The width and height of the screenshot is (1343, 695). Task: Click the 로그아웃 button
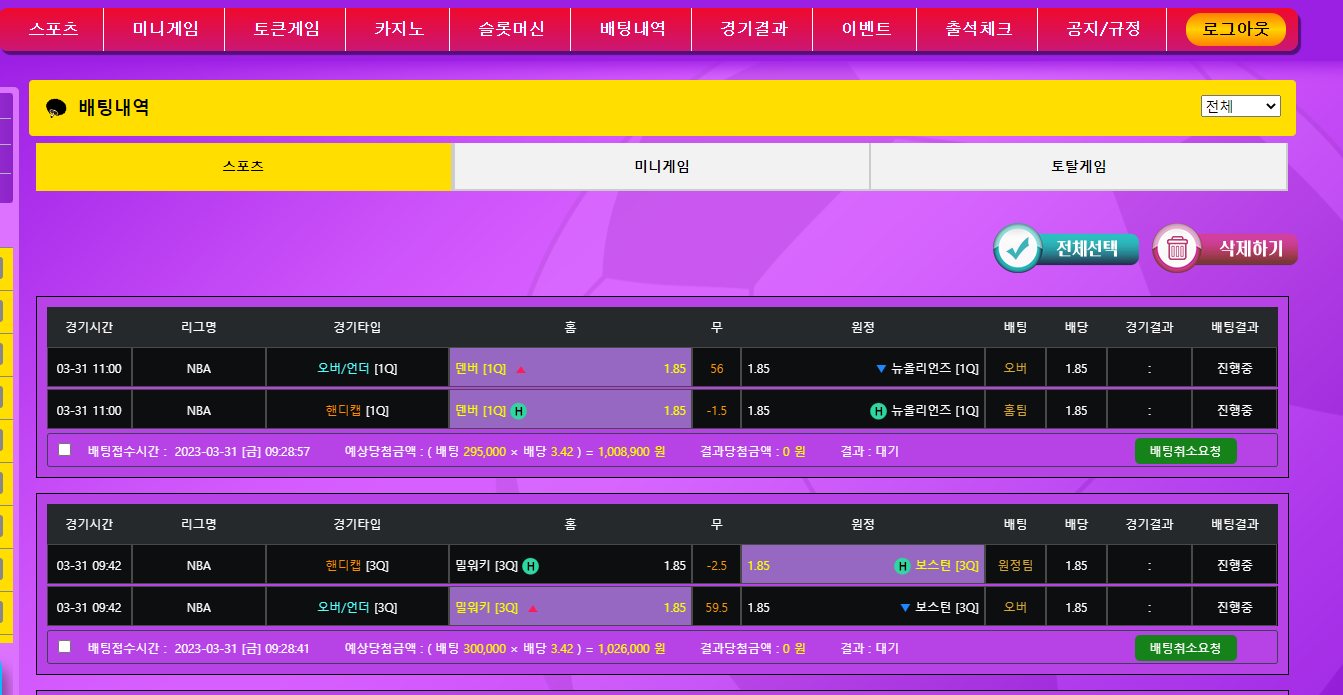1235,29
